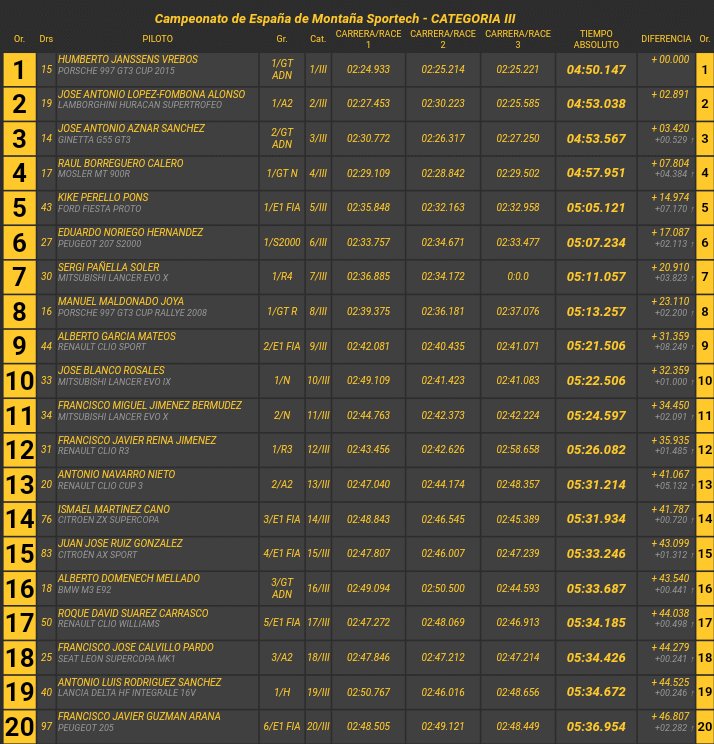714x744 pixels.
Task: Click group value 1/S2000
Action: (x=282, y=242)
